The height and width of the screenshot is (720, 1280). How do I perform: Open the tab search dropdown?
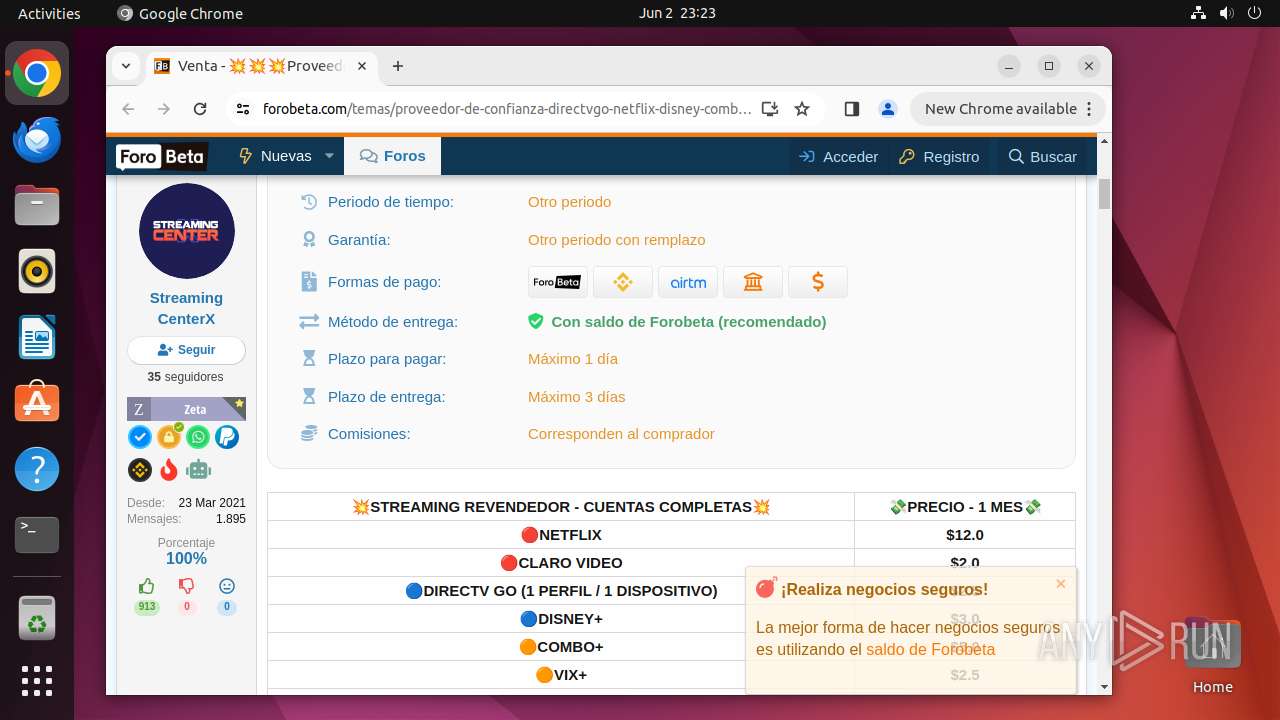point(126,66)
